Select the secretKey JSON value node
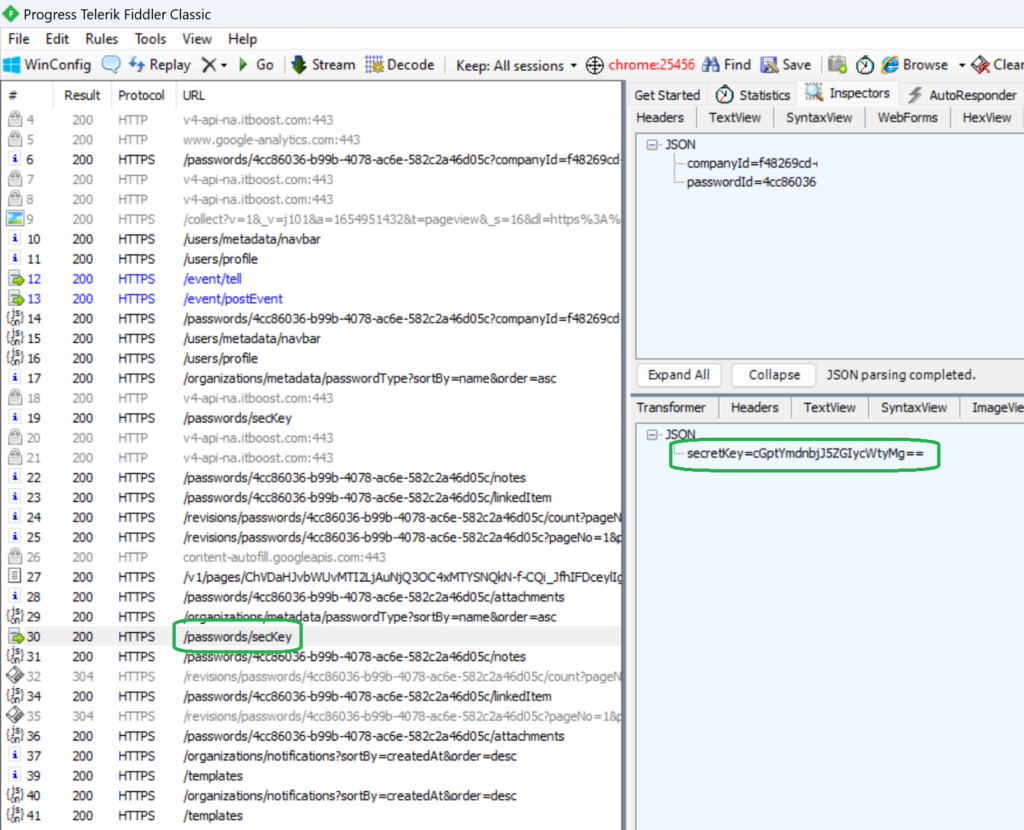 805,453
